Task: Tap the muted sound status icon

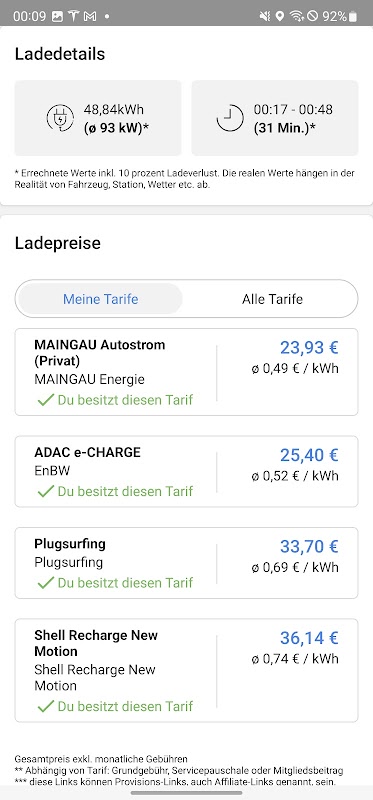Action: pyautogui.click(x=264, y=16)
